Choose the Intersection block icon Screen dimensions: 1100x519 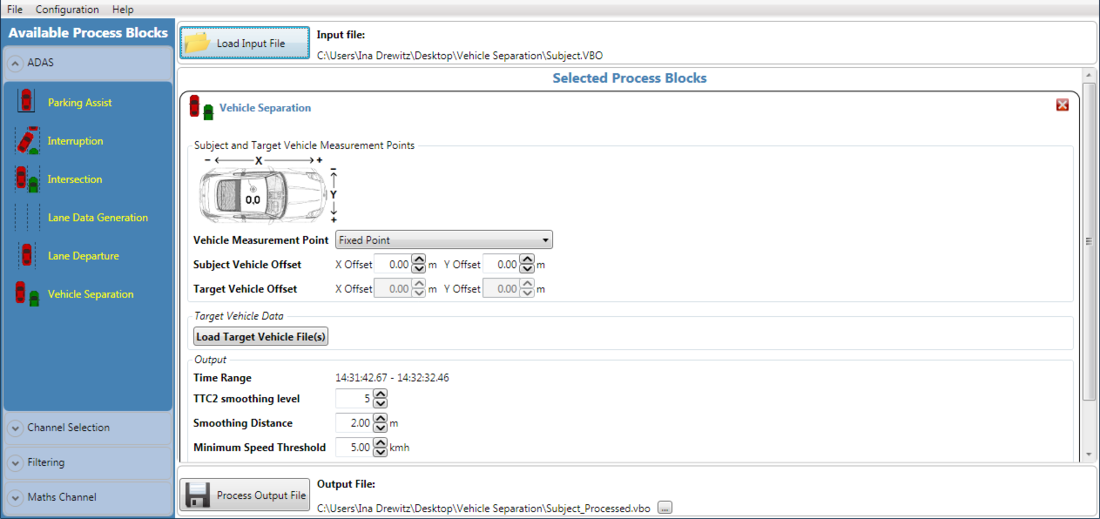tap(27, 179)
